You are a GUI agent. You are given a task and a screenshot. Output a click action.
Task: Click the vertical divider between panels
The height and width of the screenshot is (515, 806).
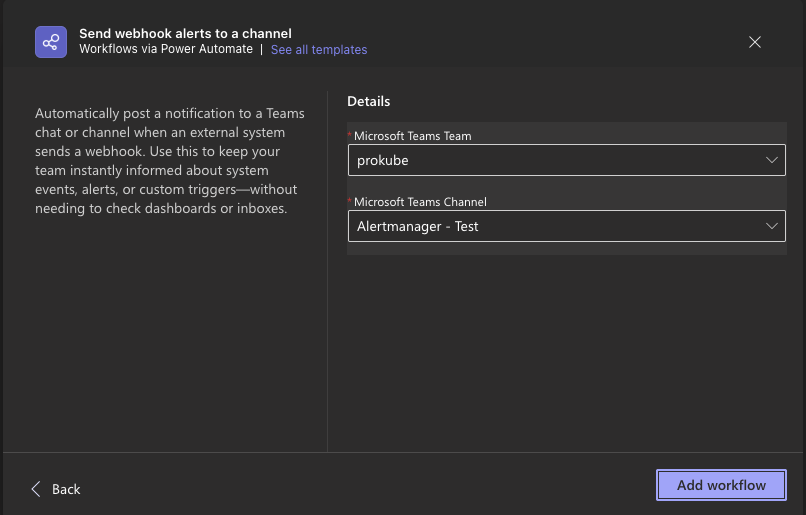(327, 270)
